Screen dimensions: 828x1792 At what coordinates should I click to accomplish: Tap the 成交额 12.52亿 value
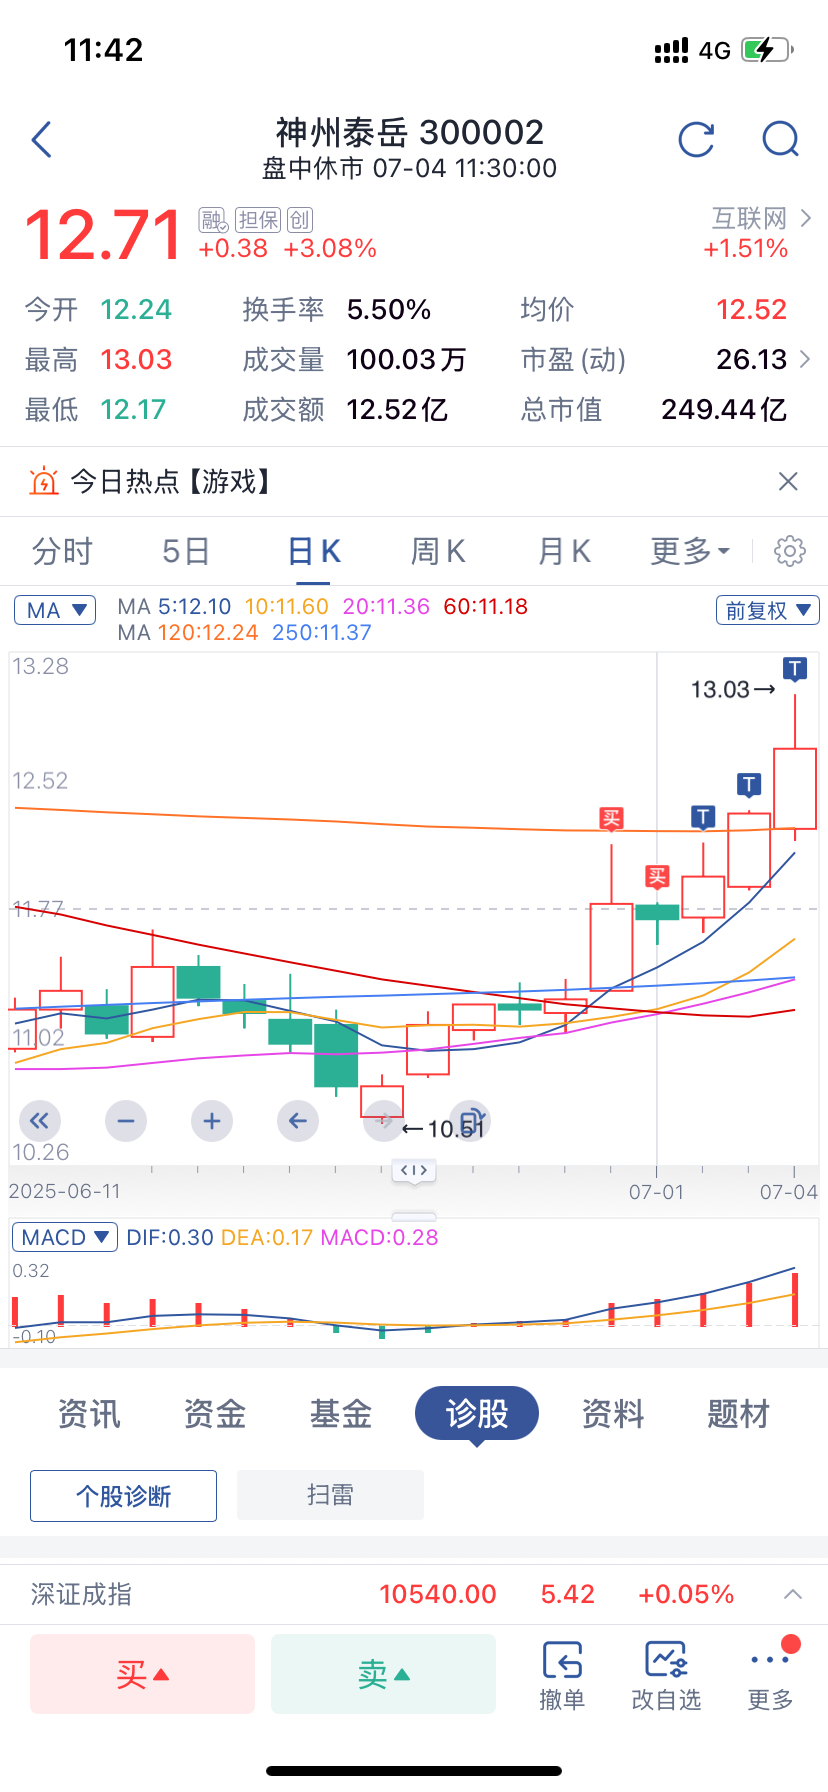397,410
